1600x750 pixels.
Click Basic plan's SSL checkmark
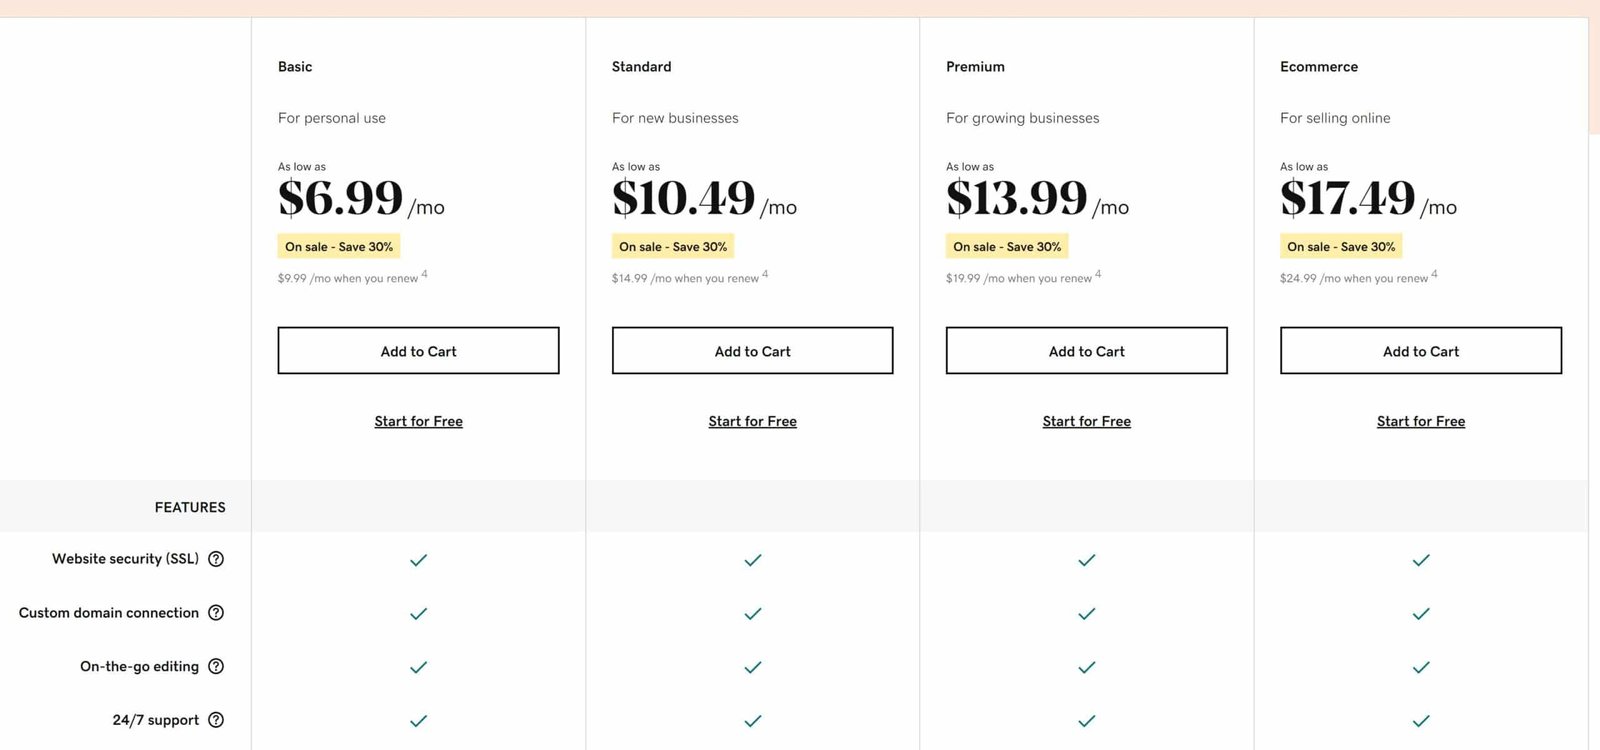pyautogui.click(x=419, y=560)
